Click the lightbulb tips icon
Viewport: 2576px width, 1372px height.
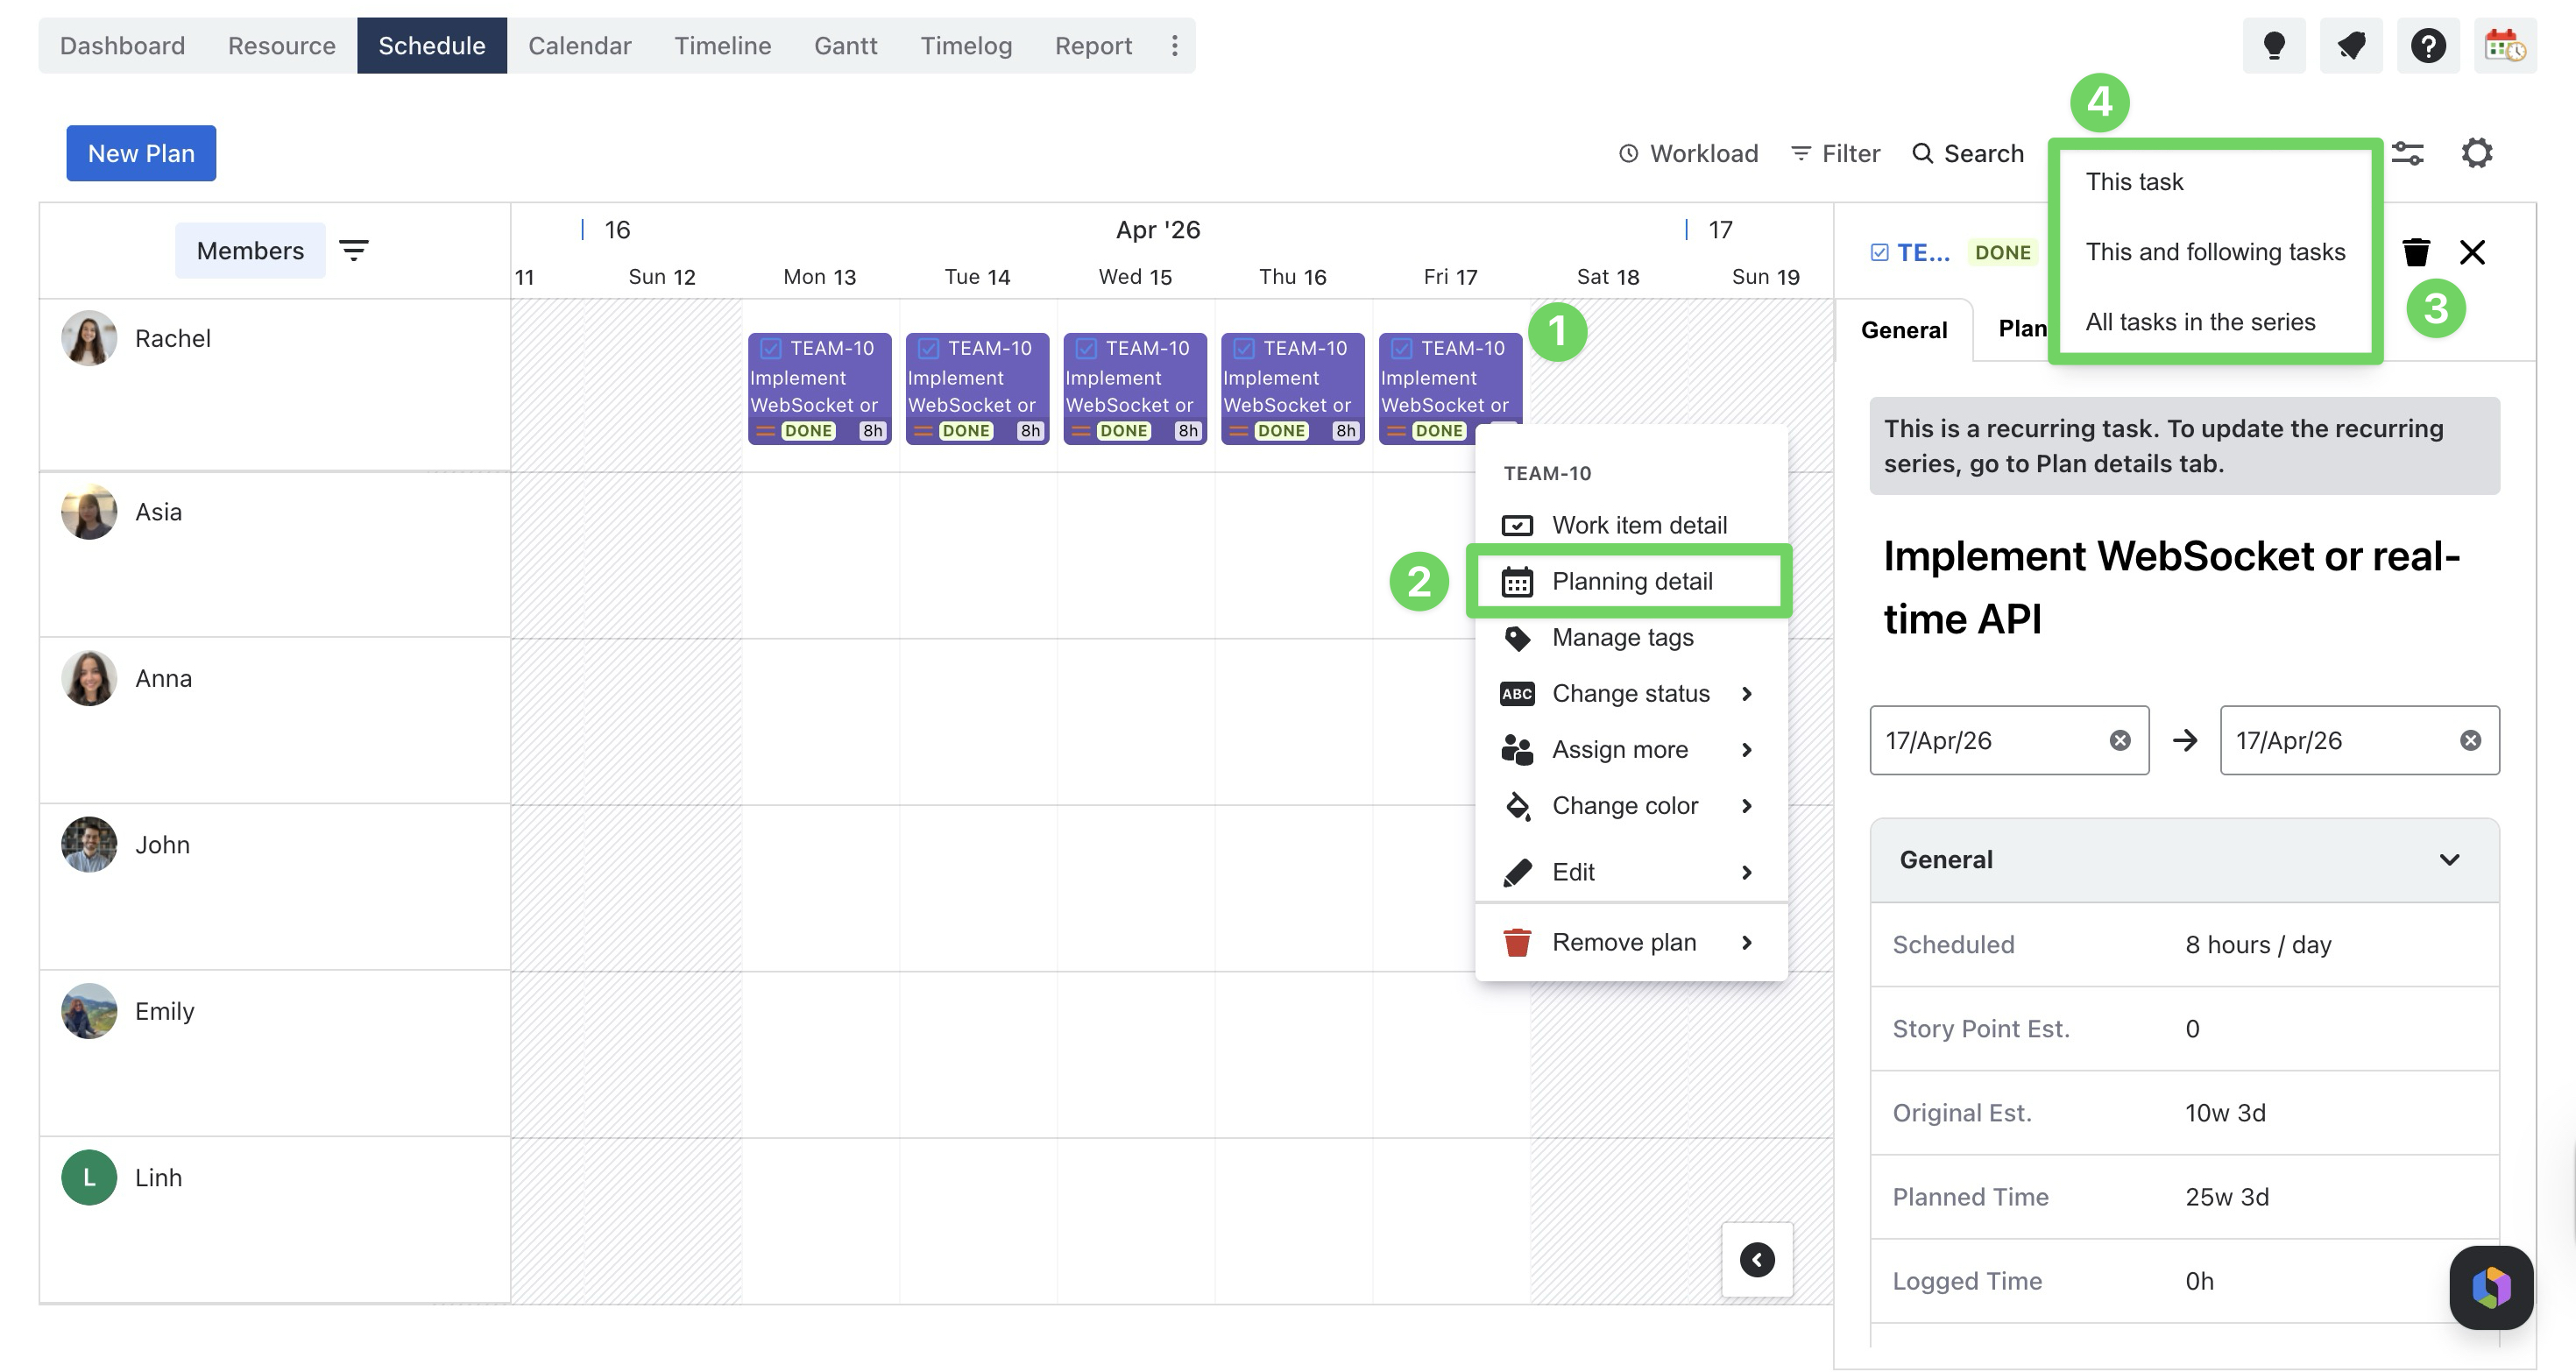[2273, 45]
